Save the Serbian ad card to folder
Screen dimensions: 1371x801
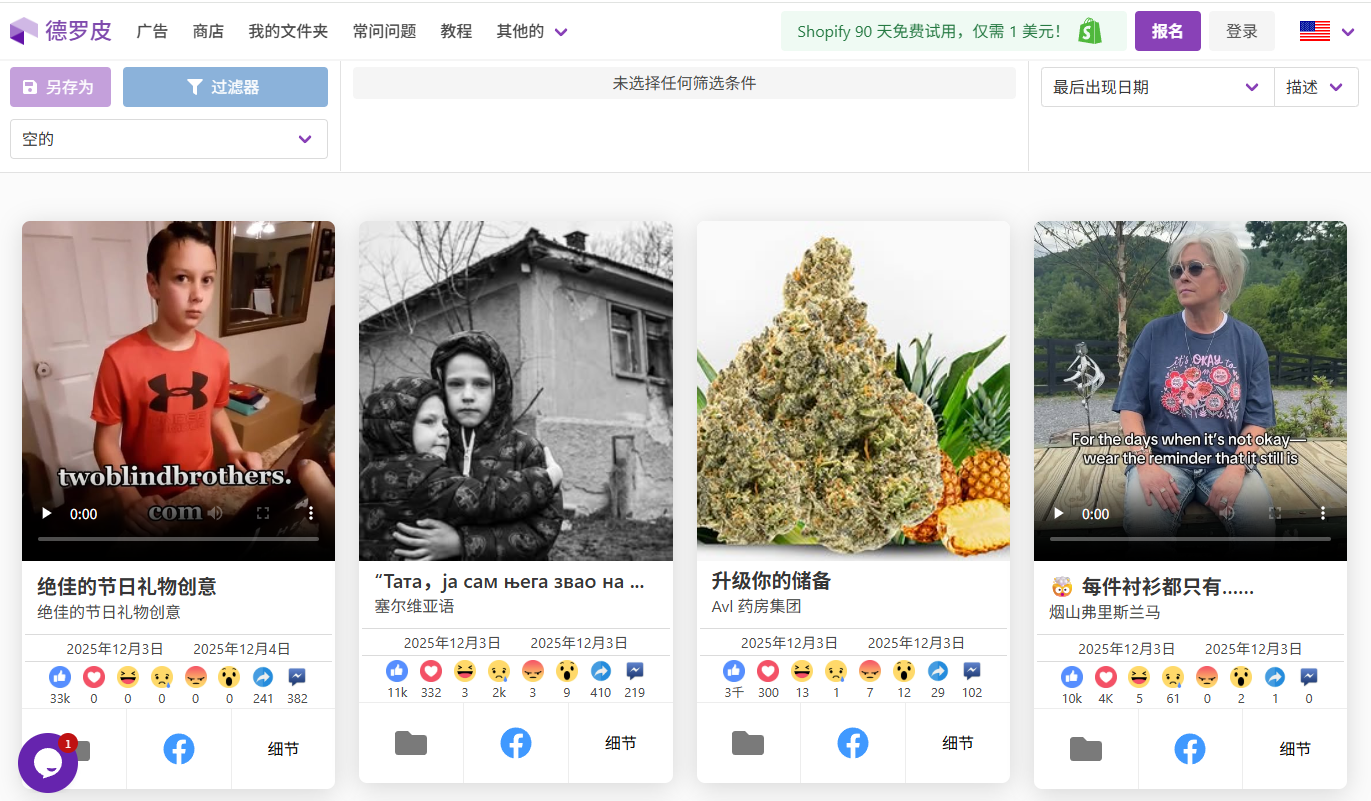coord(410,743)
